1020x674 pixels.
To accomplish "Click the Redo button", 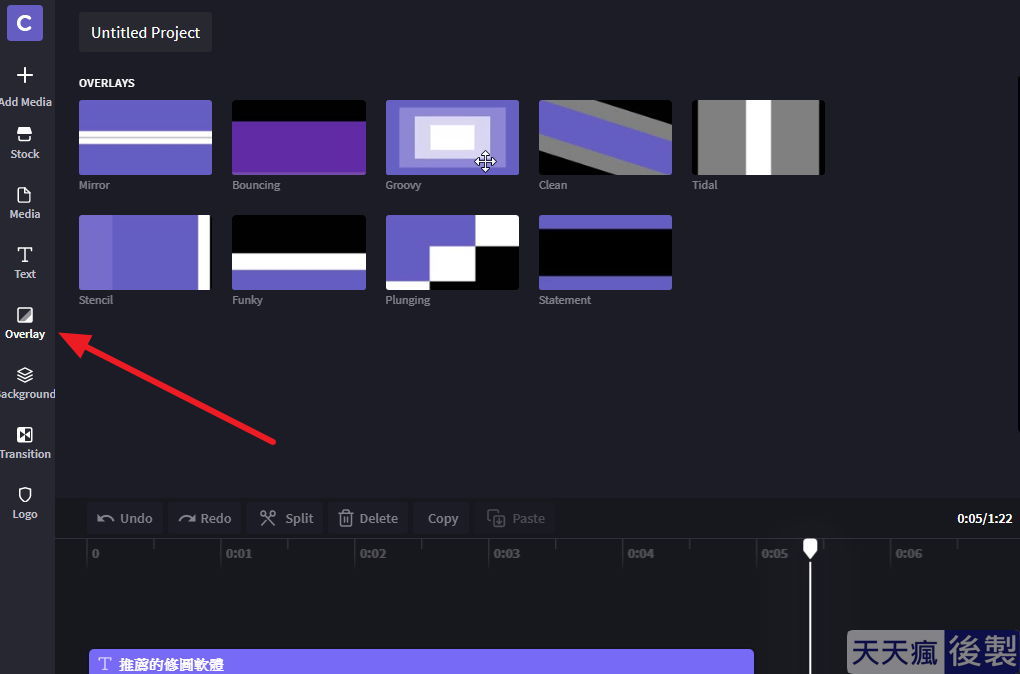I will click(204, 519).
